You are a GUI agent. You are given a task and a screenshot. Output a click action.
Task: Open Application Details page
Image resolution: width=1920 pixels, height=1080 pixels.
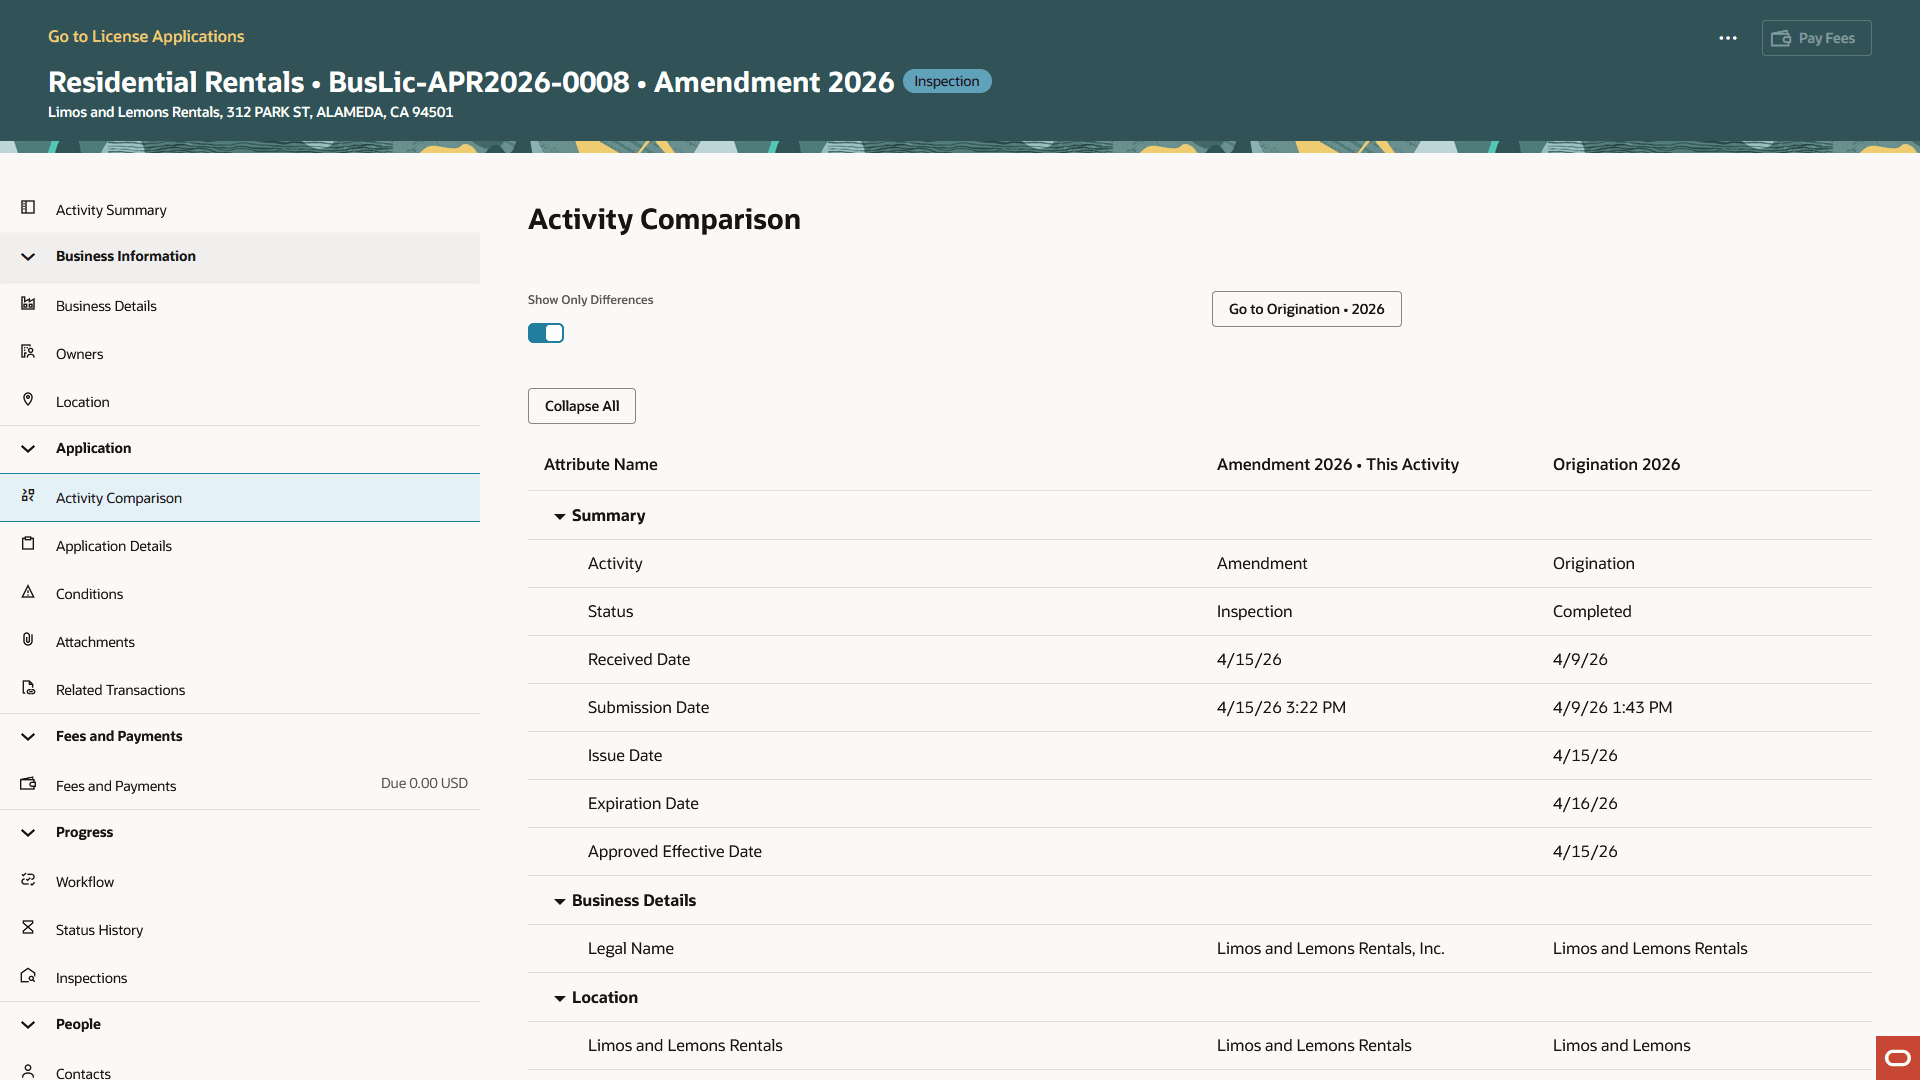pyautogui.click(x=113, y=546)
